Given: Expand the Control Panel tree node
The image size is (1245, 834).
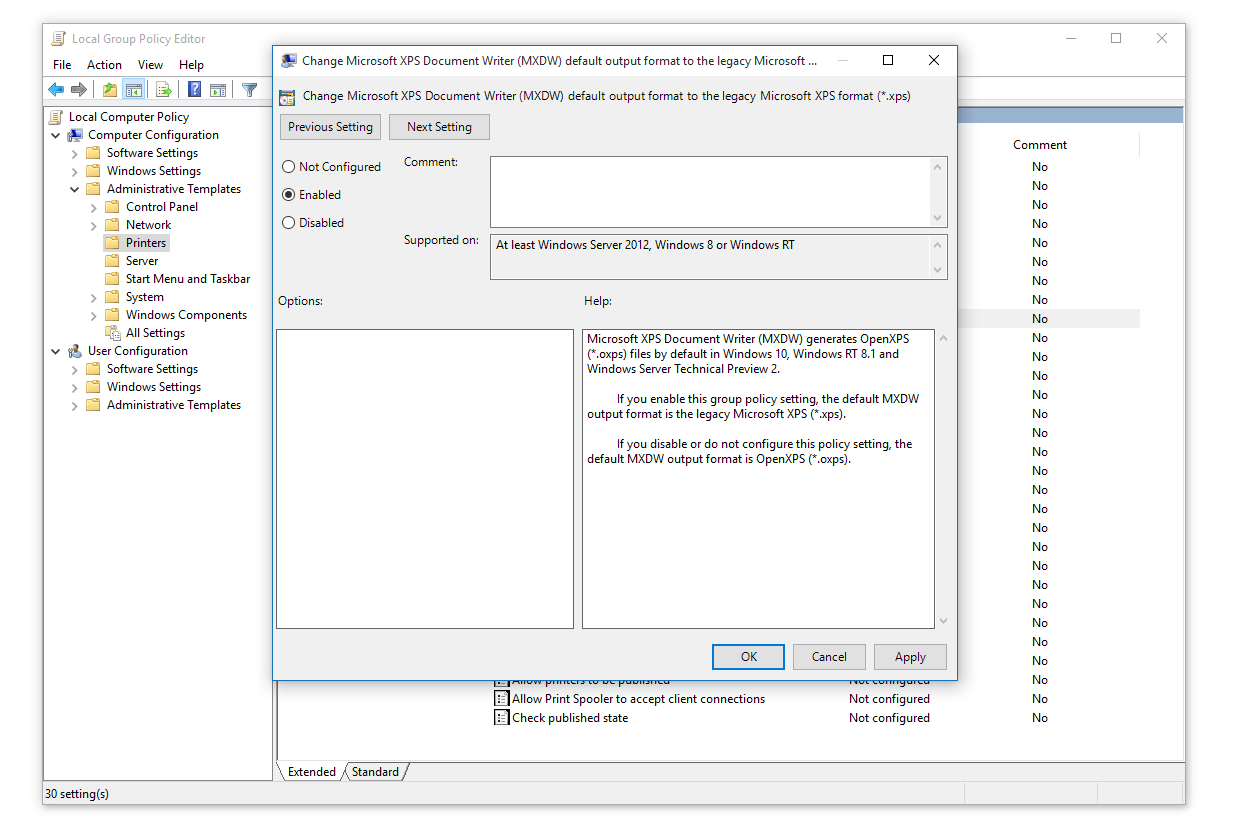Looking at the screenshot, I should [94, 207].
